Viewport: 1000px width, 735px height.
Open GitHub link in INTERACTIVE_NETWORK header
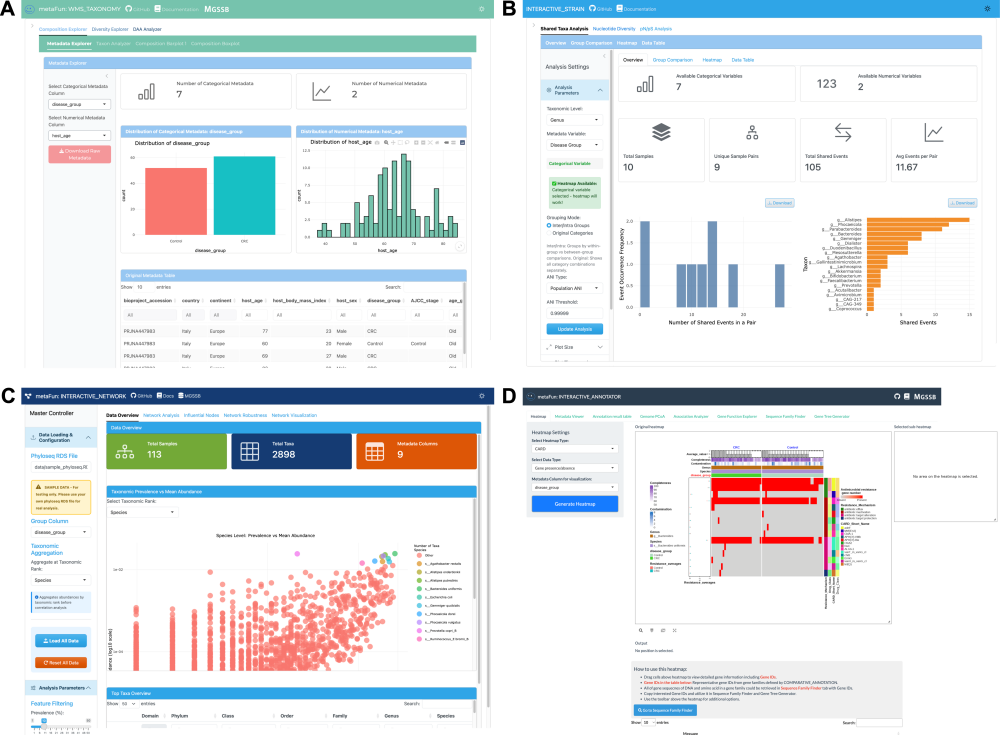tap(142, 396)
